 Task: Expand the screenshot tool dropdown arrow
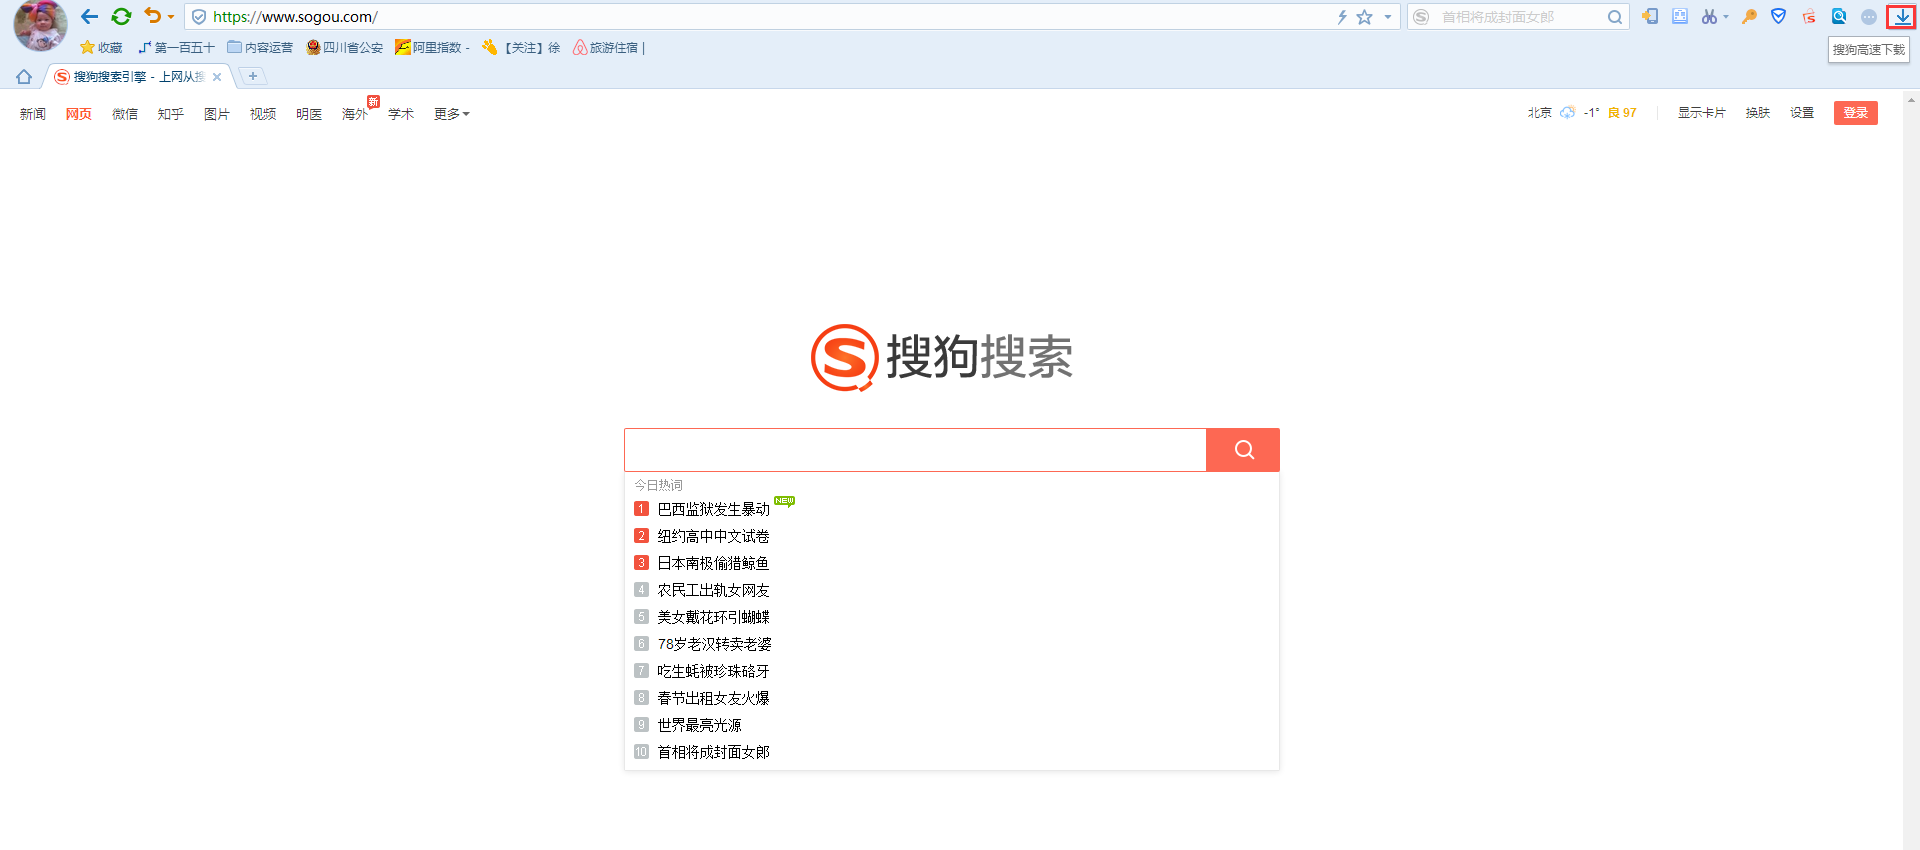[x=1726, y=17]
